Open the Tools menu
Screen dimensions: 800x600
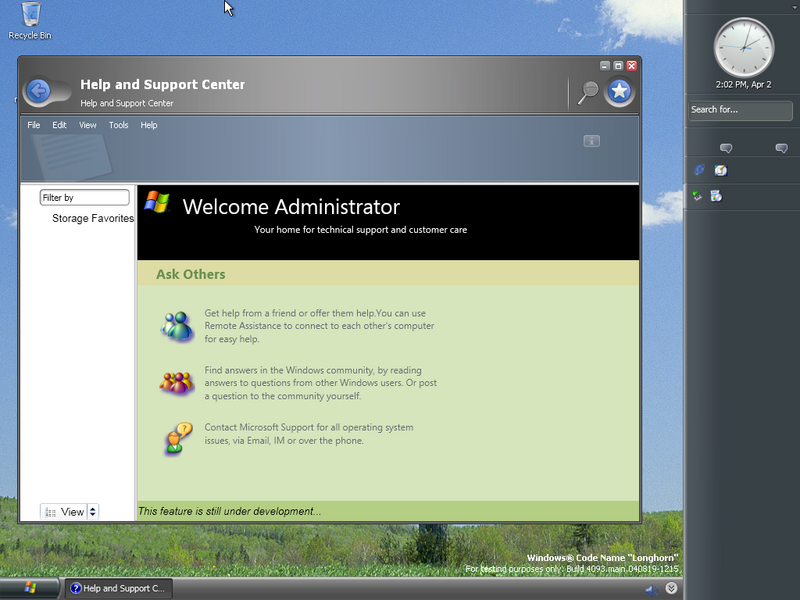118,125
